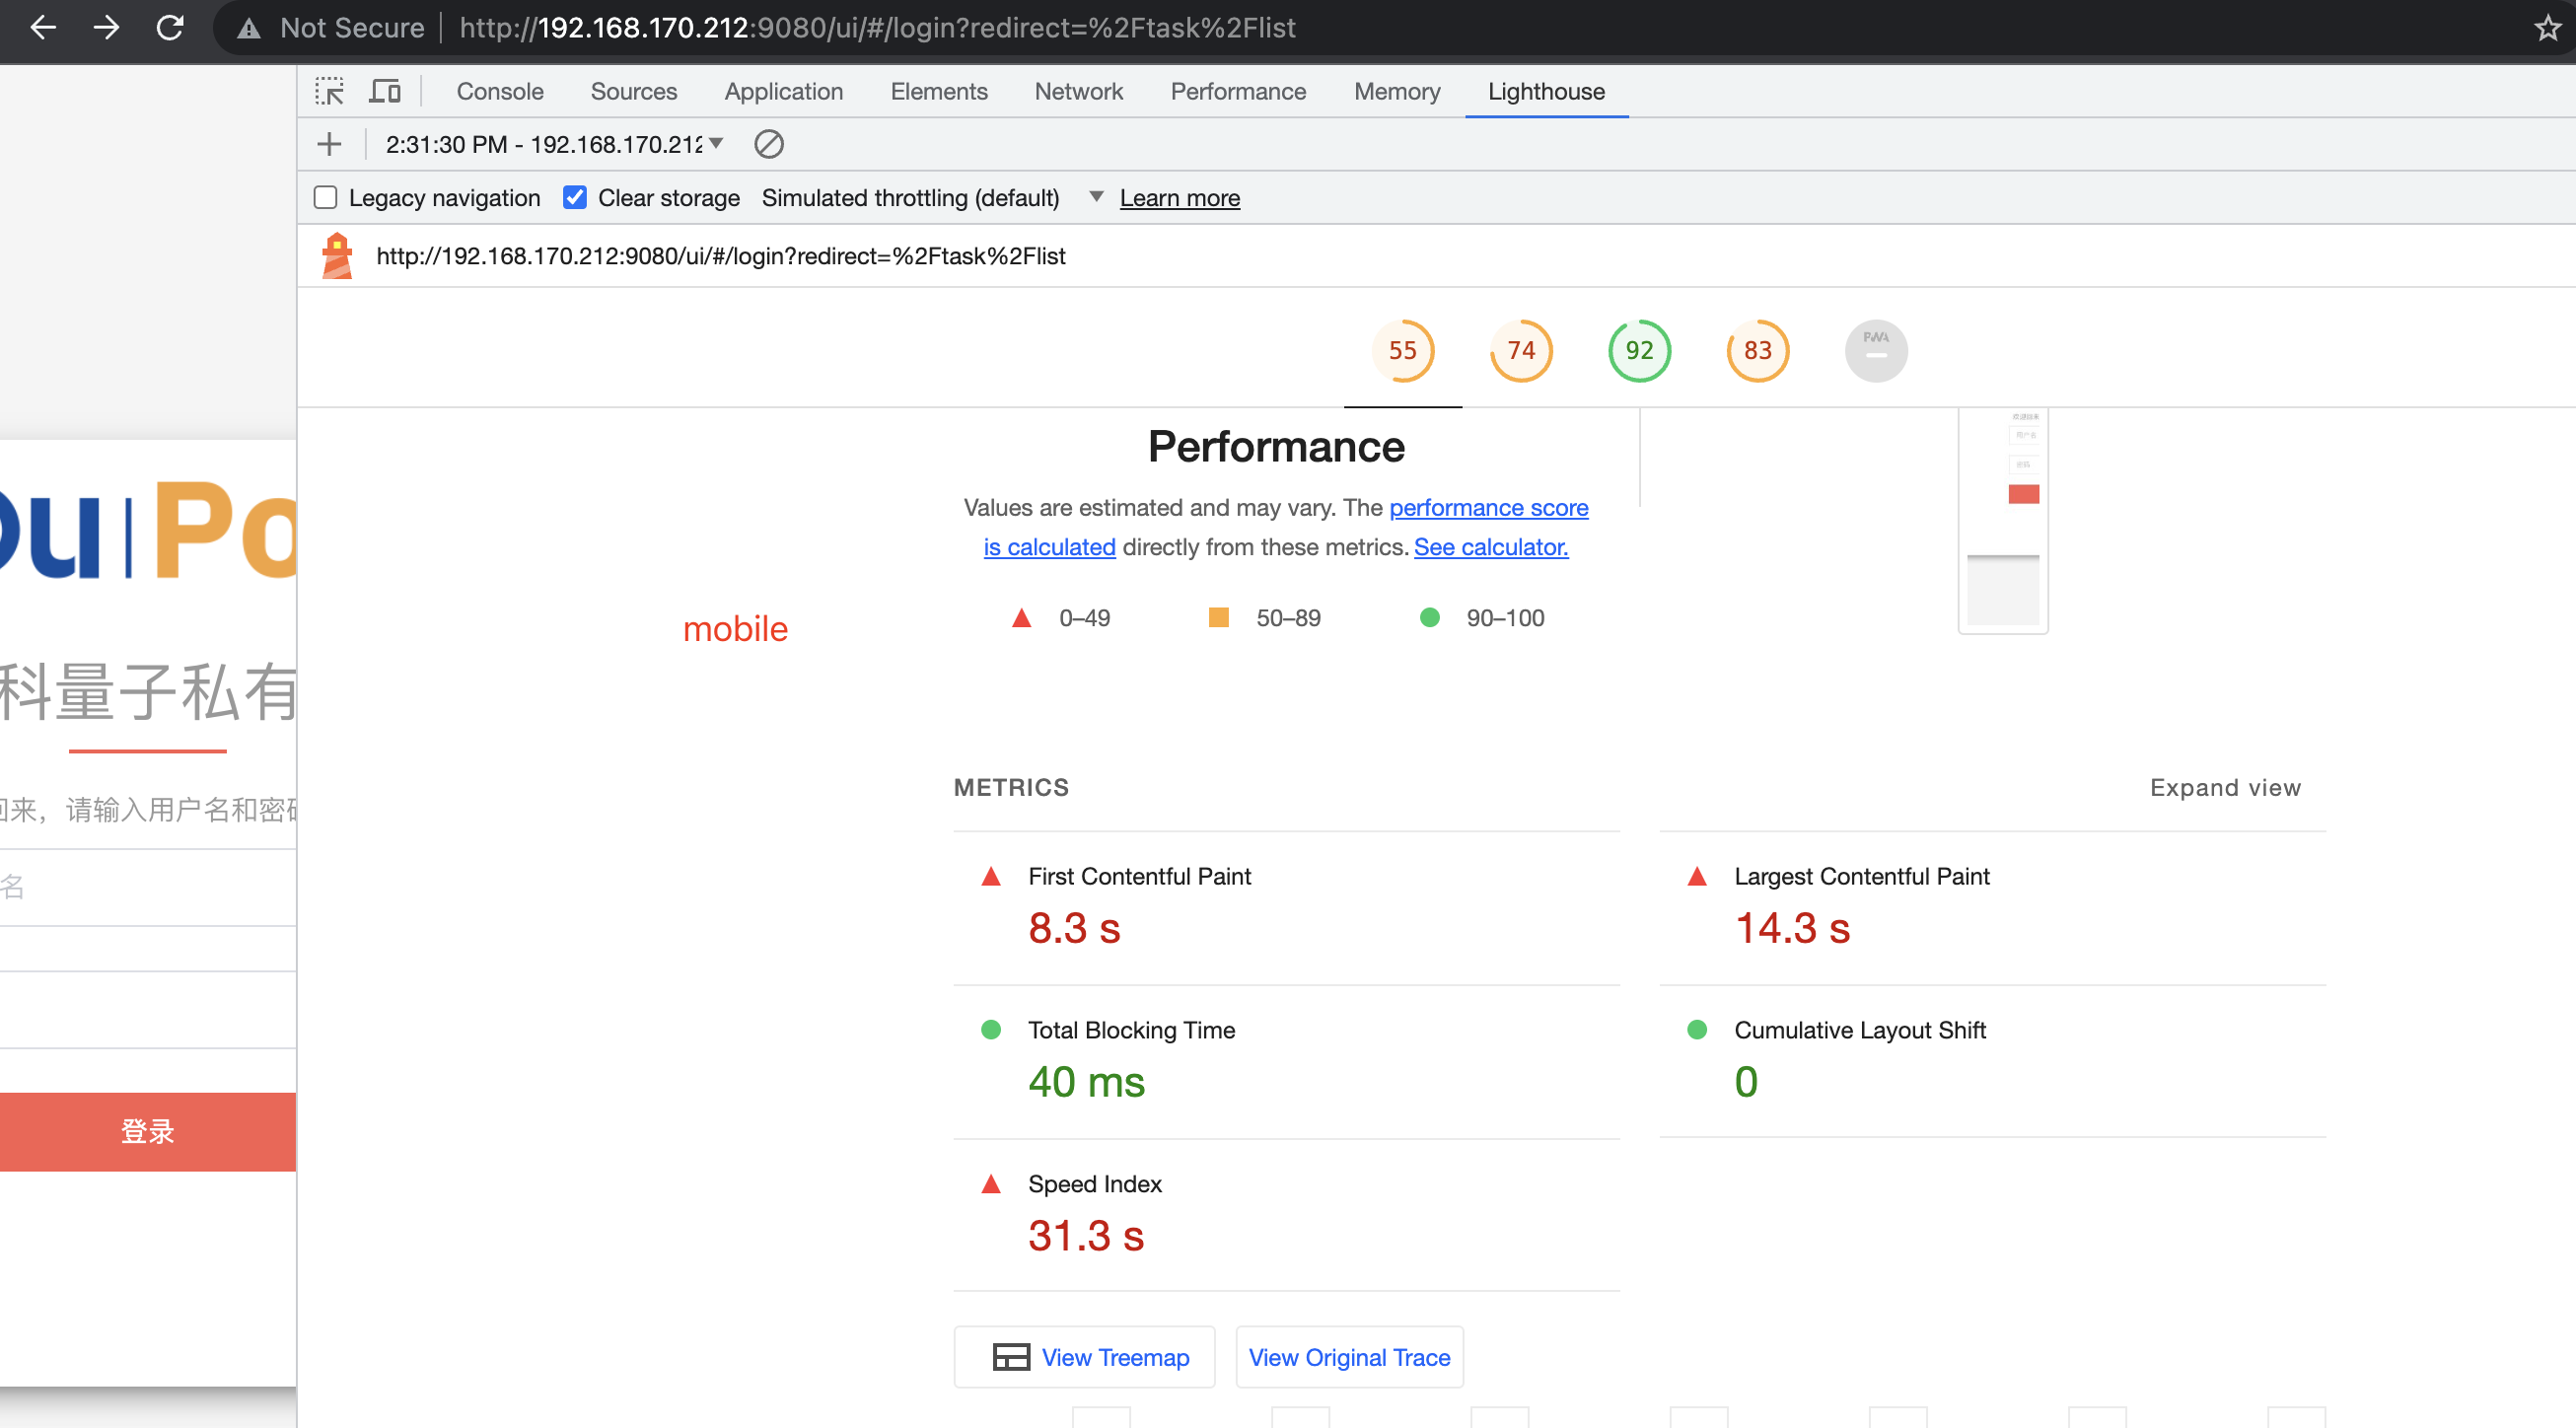Click Expand view in Metrics section
The height and width of the screenshot is (1428, 2576).
(x=2224, y=787)
